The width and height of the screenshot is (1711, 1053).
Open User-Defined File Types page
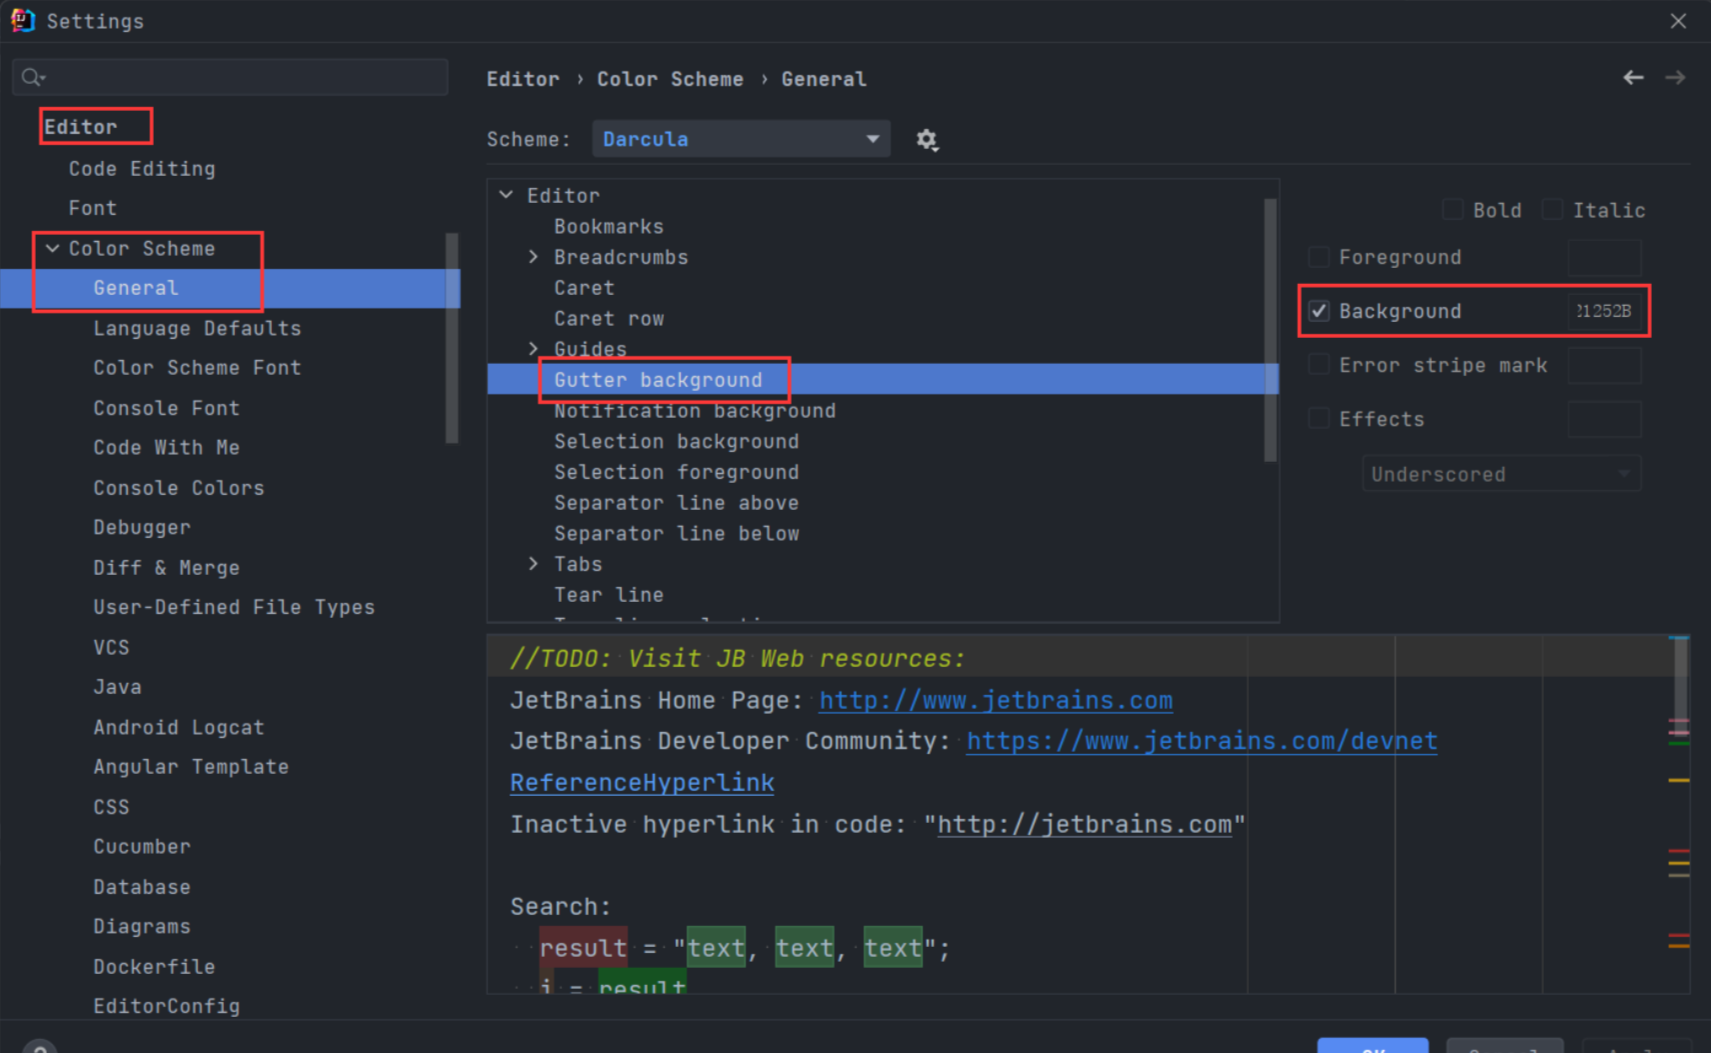point(234,607)
